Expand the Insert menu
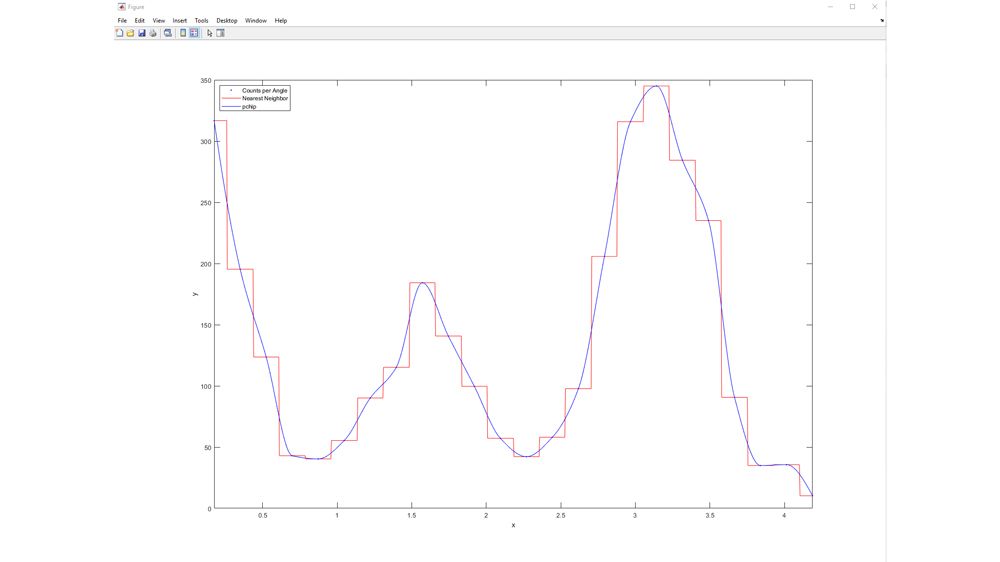Image resolution: width=1000 pixels, height=562 pixels. coord(180,20)
